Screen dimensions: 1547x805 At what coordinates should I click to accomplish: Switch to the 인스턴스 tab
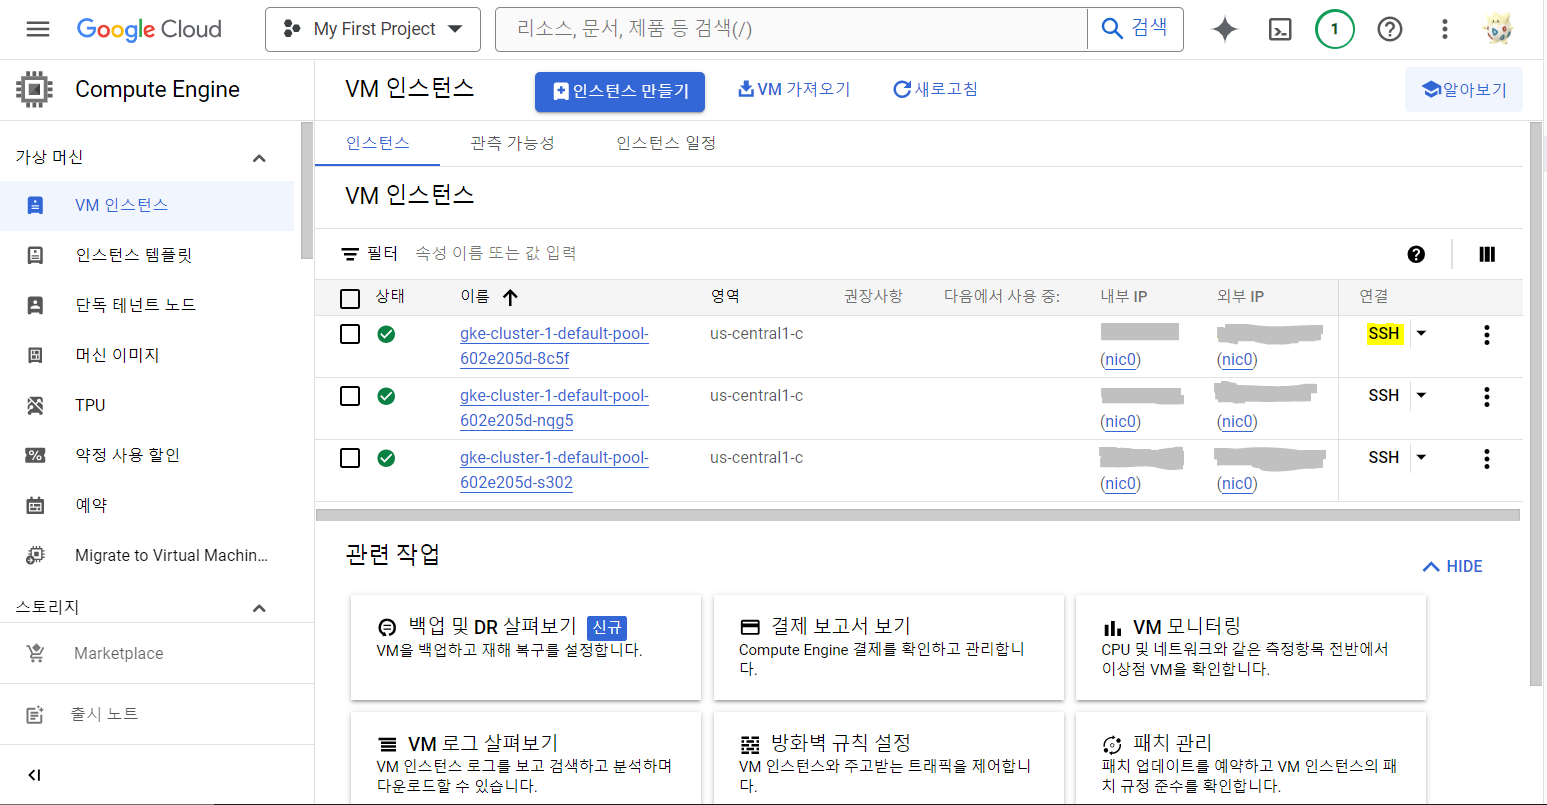tap(377, 143)
